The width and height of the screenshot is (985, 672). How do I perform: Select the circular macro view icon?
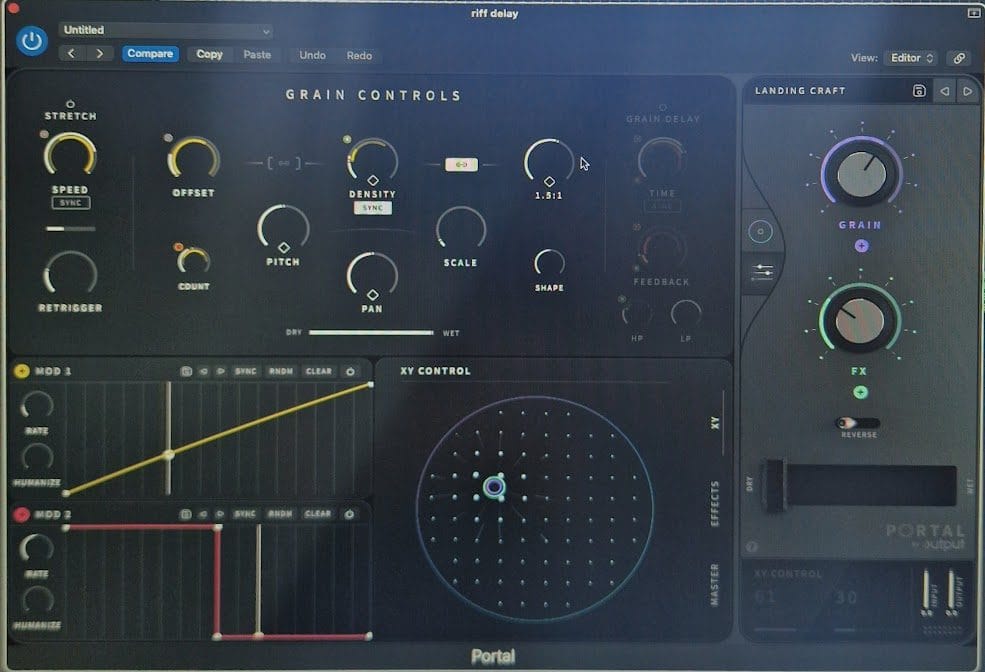[761, 232]
